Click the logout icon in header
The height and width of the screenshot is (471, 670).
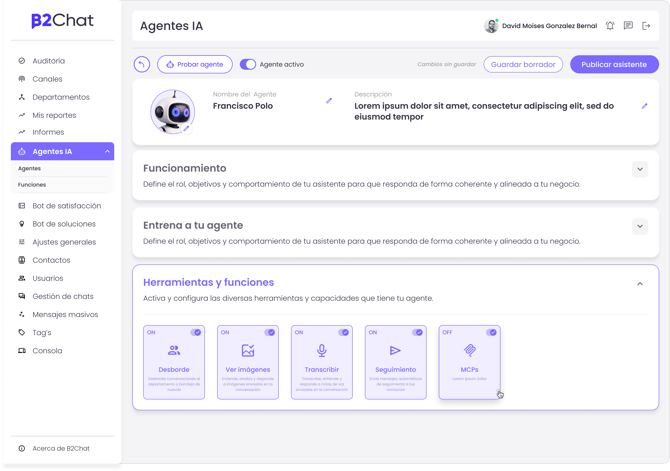(646, 26)
